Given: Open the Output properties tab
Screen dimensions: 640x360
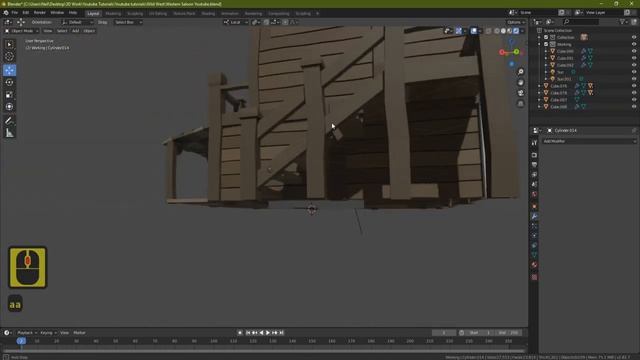Looking at the screenshot, I should [534, 165].
